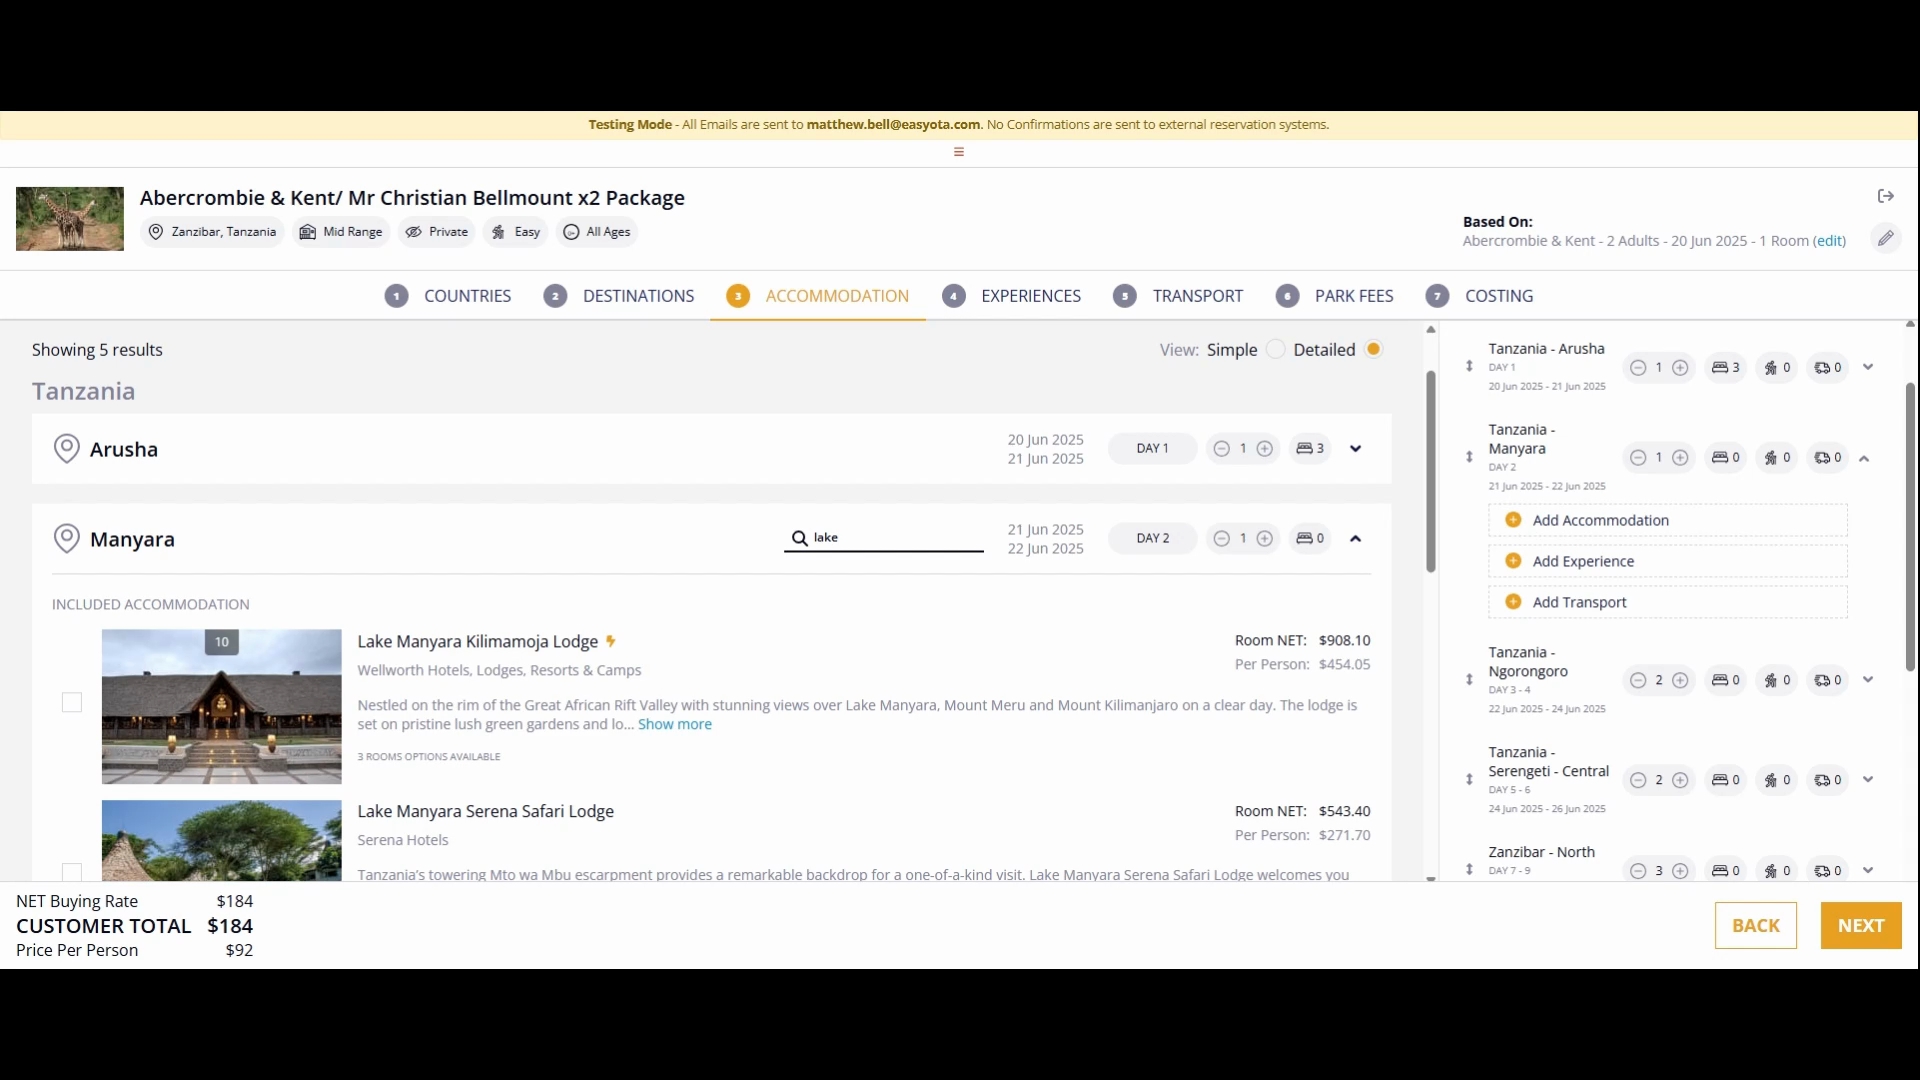Screen dimensions: 1920x1080
Task: Click sidebar experiences count for Tanzania - Arusha
Action: [x=1777, y=368]
